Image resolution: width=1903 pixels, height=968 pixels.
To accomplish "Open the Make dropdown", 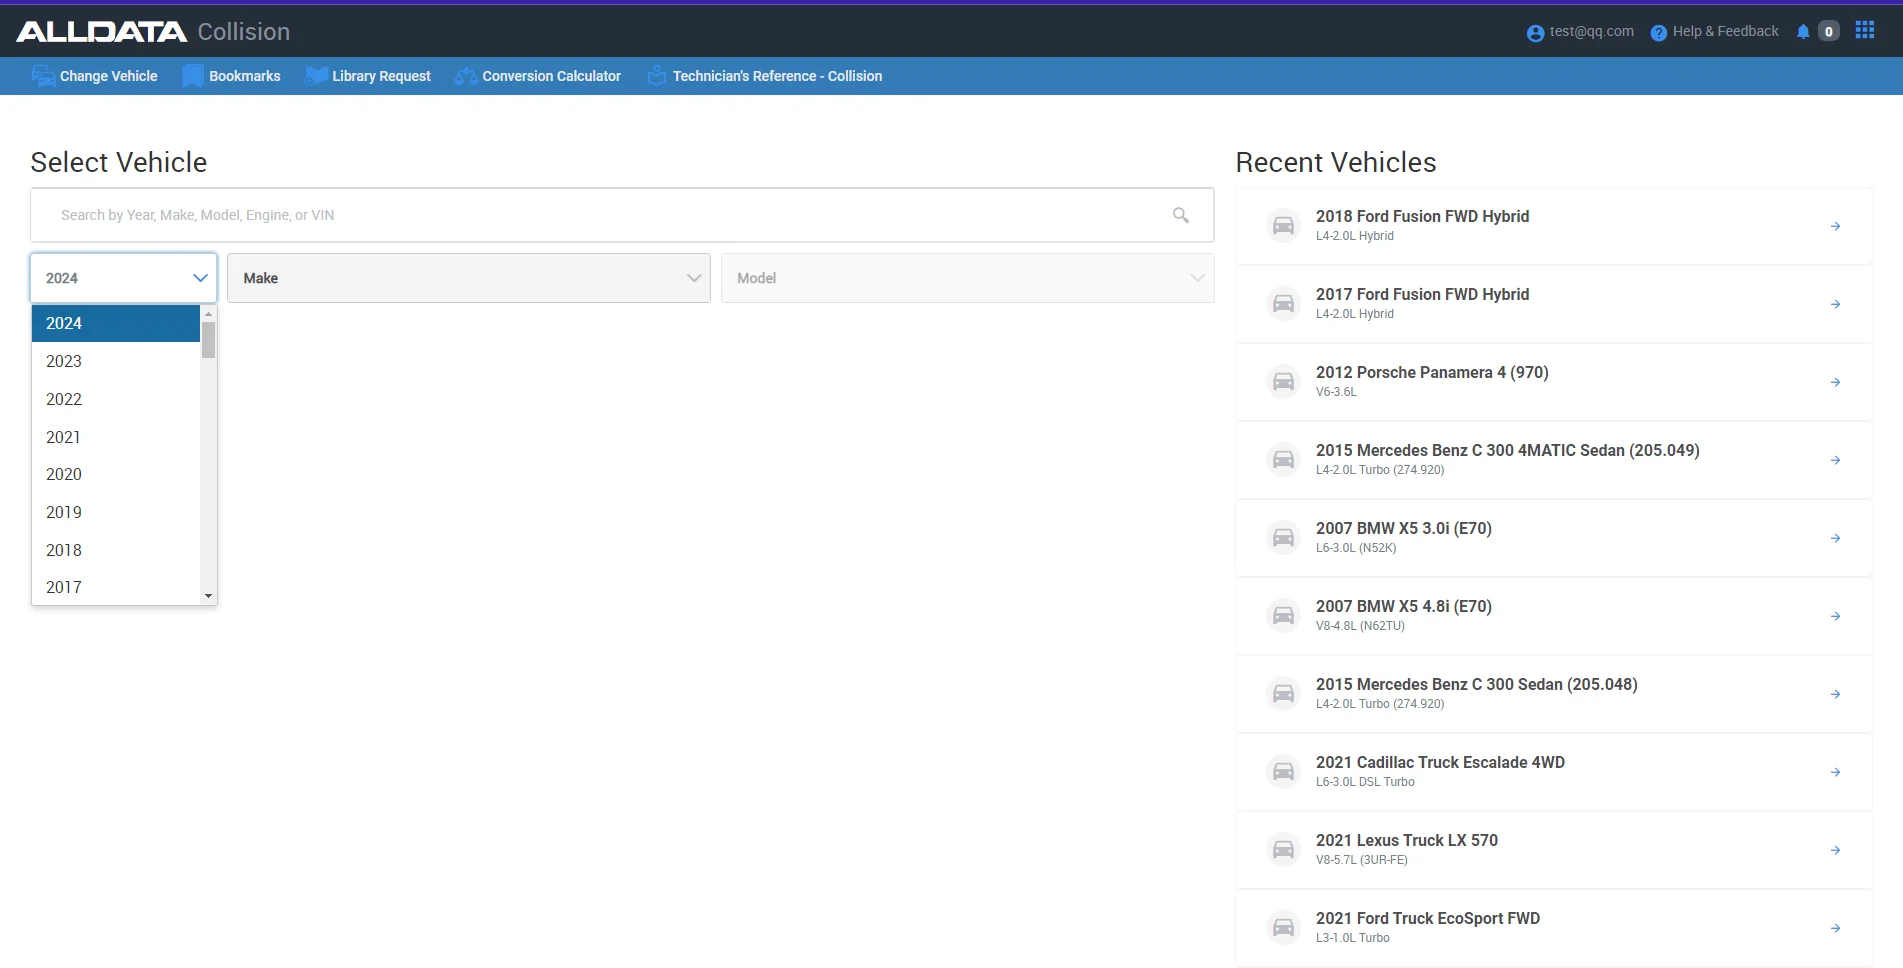I will point(469,278).
